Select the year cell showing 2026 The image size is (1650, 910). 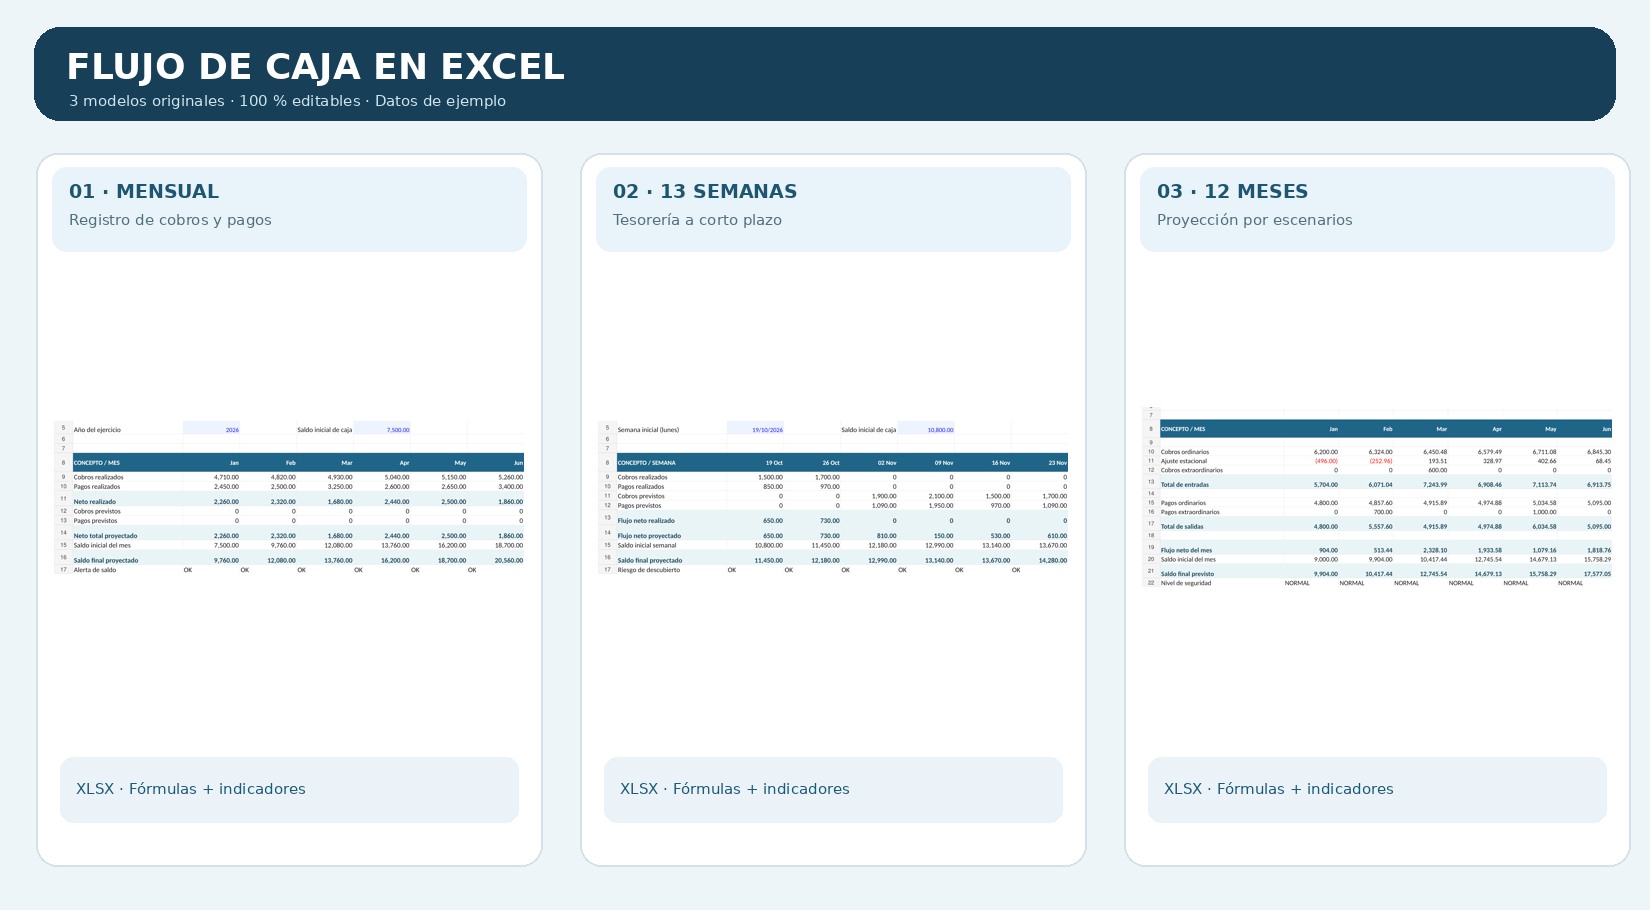point(211,430)
